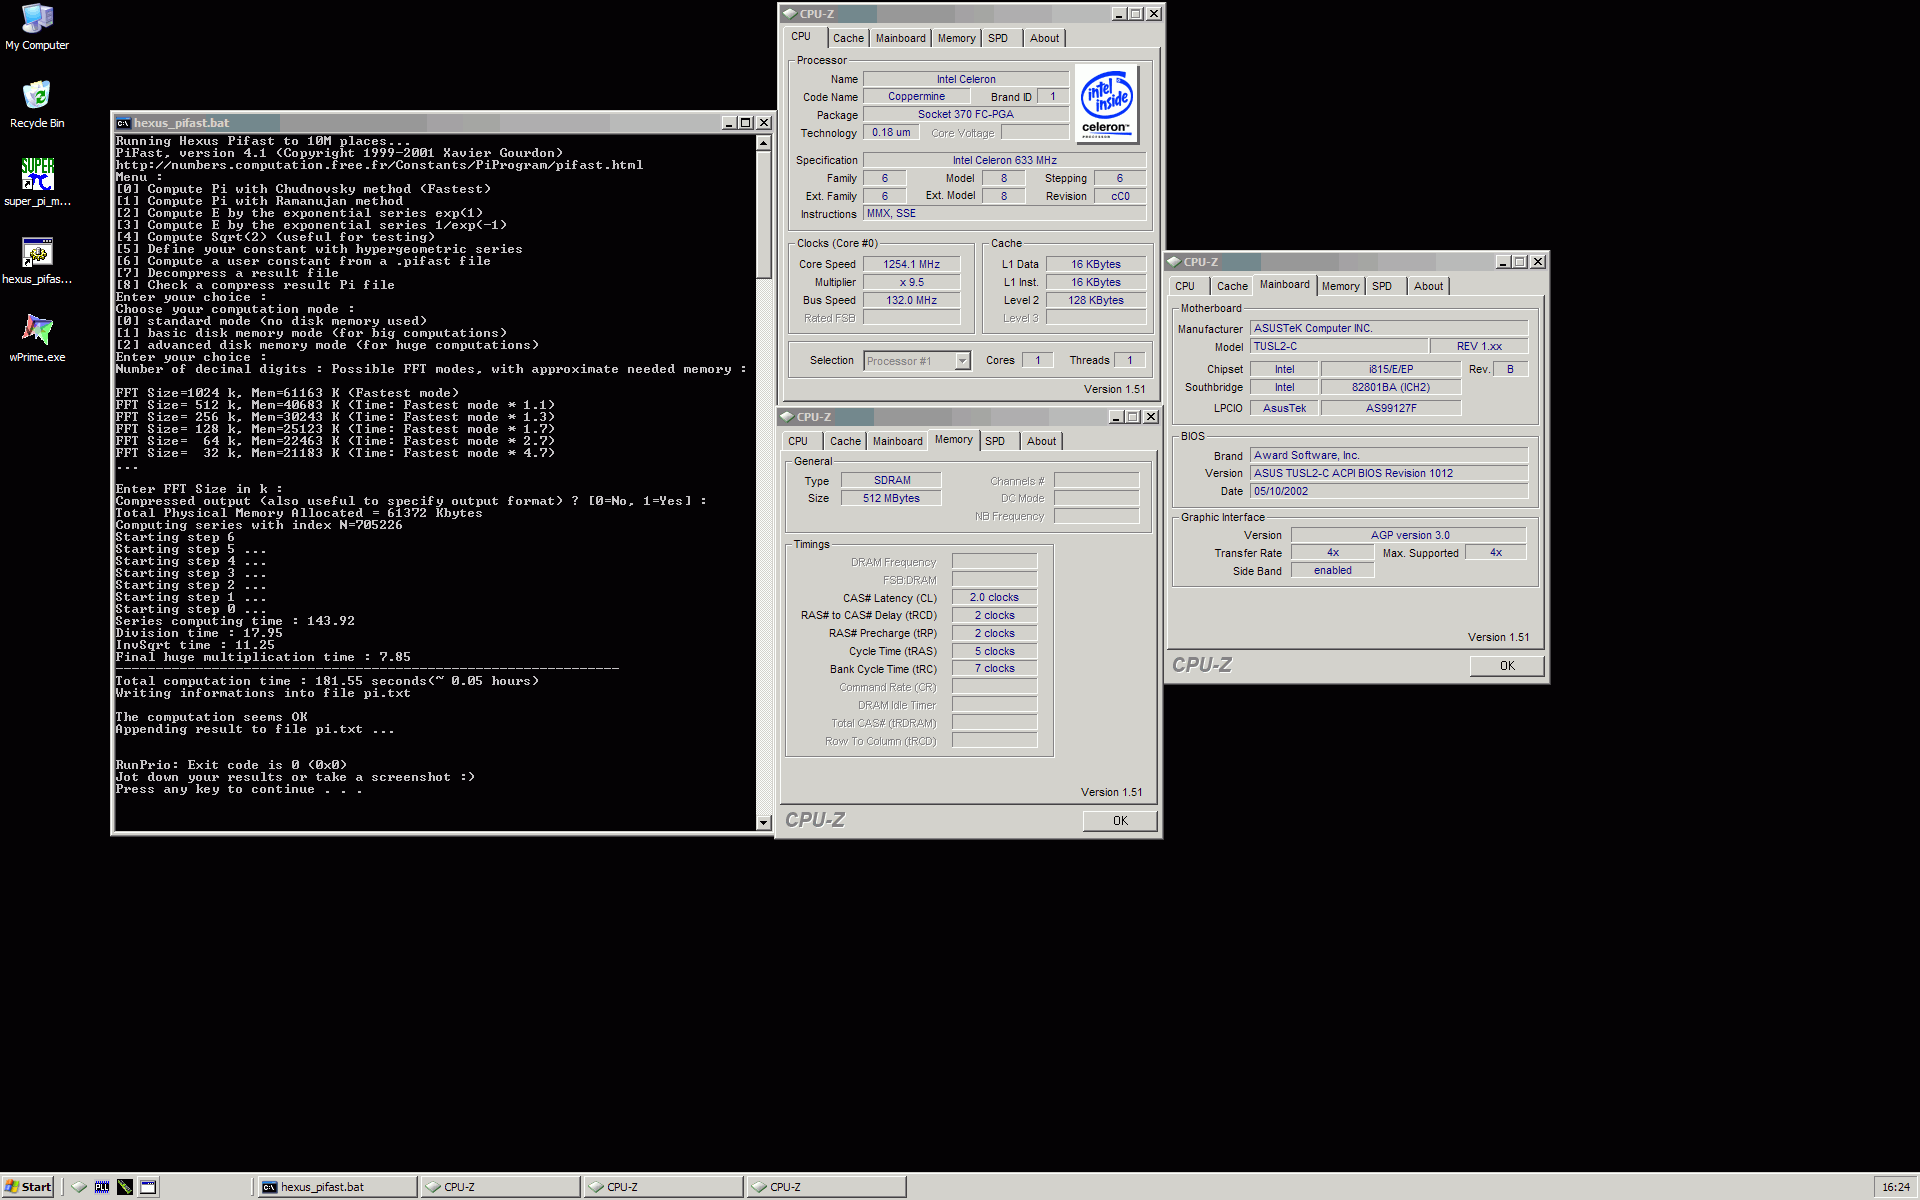
Task: Click the memory Type SDRAM field
Action: [x=891, y=481]
